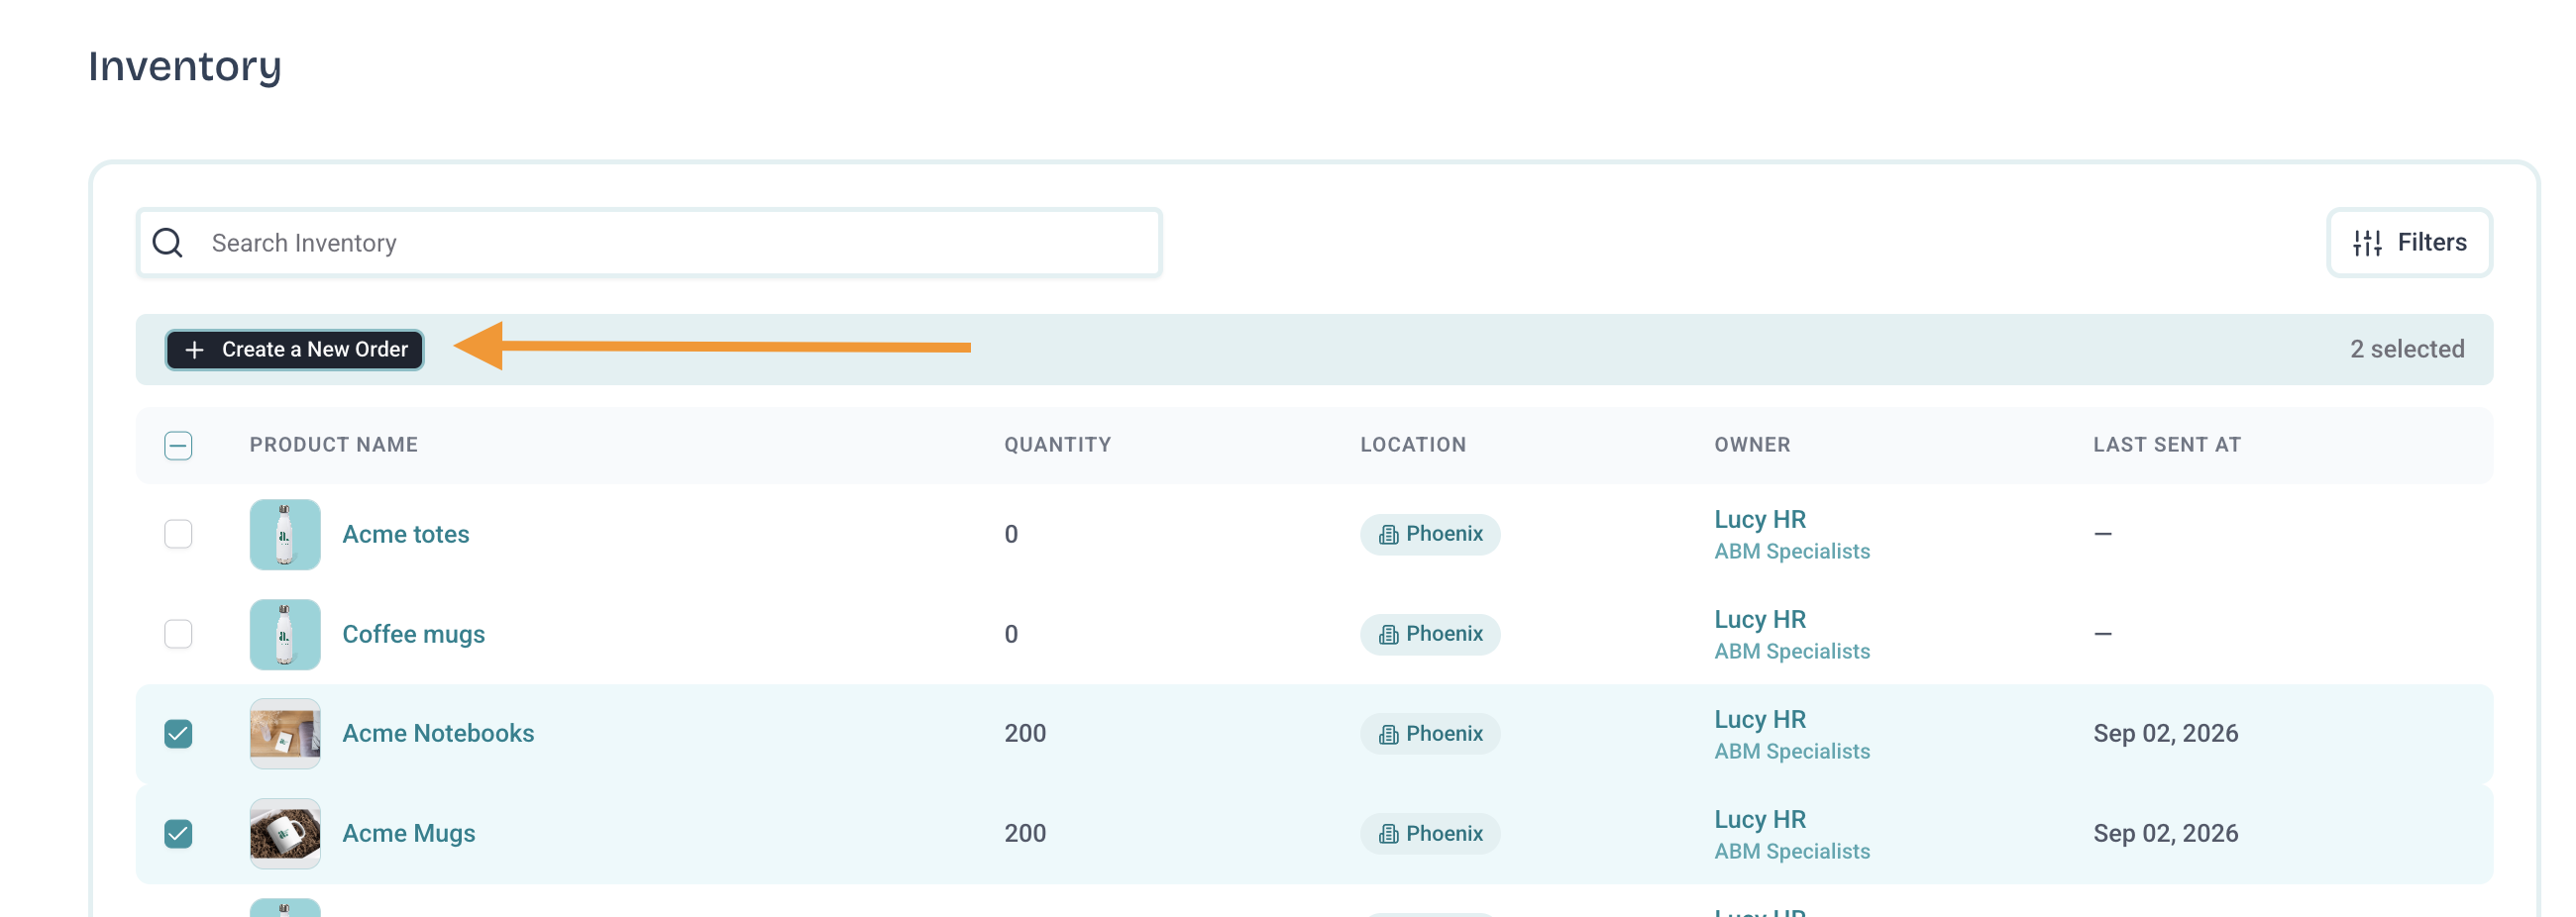Click the Coffee mugs product thumbnail
This screenshot has width=2576, height=917.
click(x=285, y=635)
